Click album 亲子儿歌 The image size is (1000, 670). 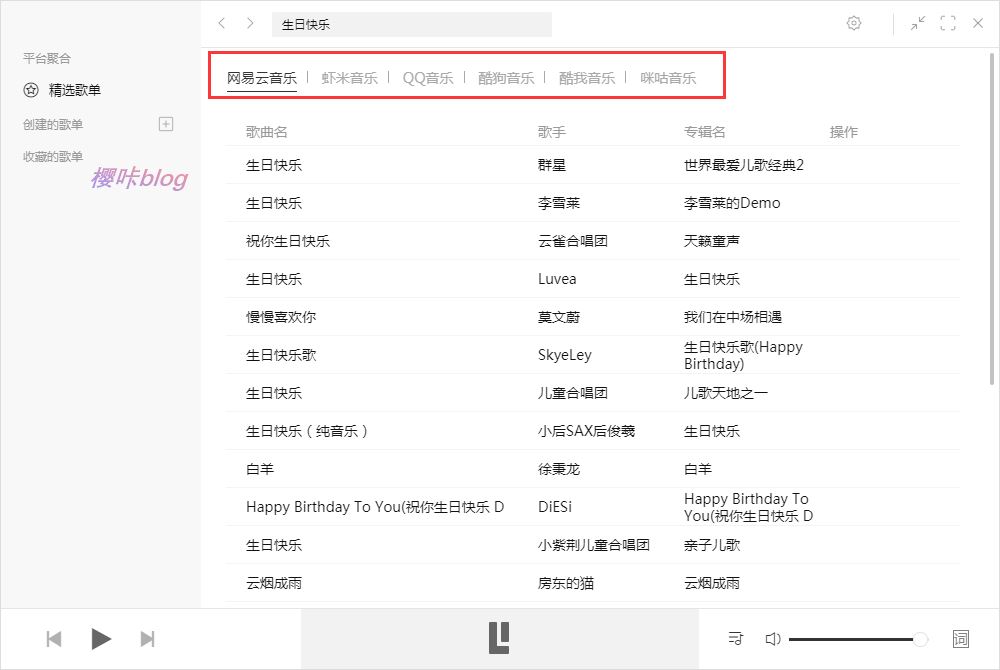pos(712,544)
